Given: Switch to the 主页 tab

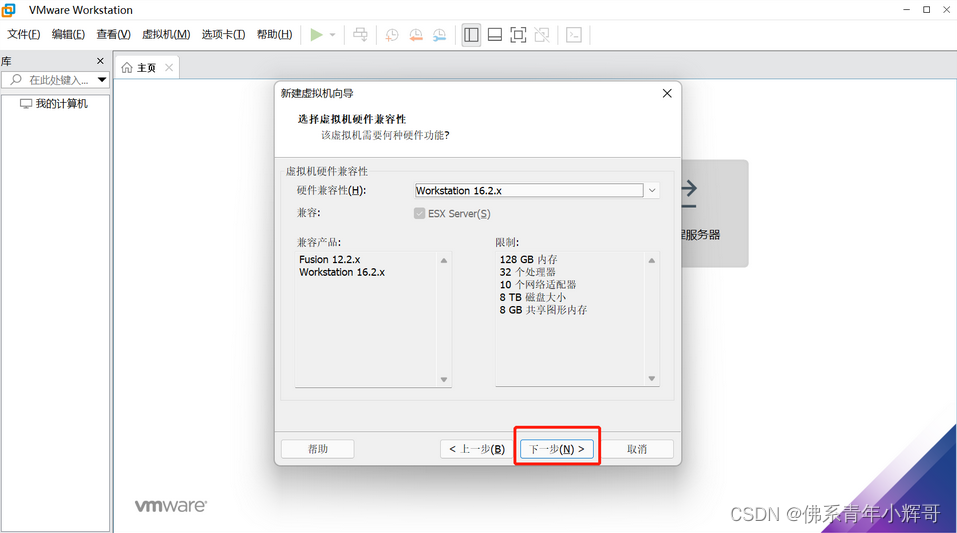Looking at the screenshot, I should (x=146, y=68).
